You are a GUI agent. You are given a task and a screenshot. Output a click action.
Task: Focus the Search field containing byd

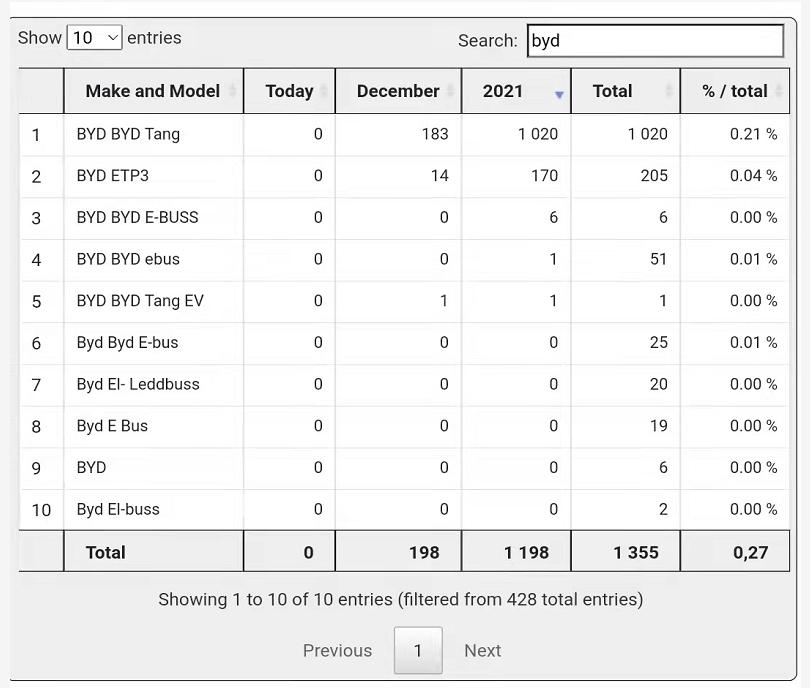pos(655,41)
